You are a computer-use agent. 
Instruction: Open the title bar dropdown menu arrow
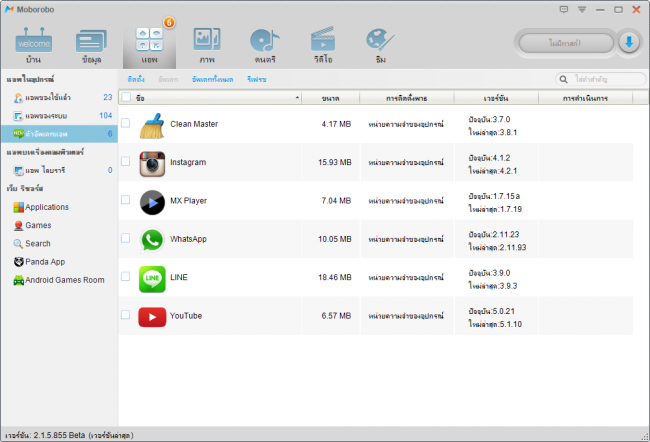[582, 10]
